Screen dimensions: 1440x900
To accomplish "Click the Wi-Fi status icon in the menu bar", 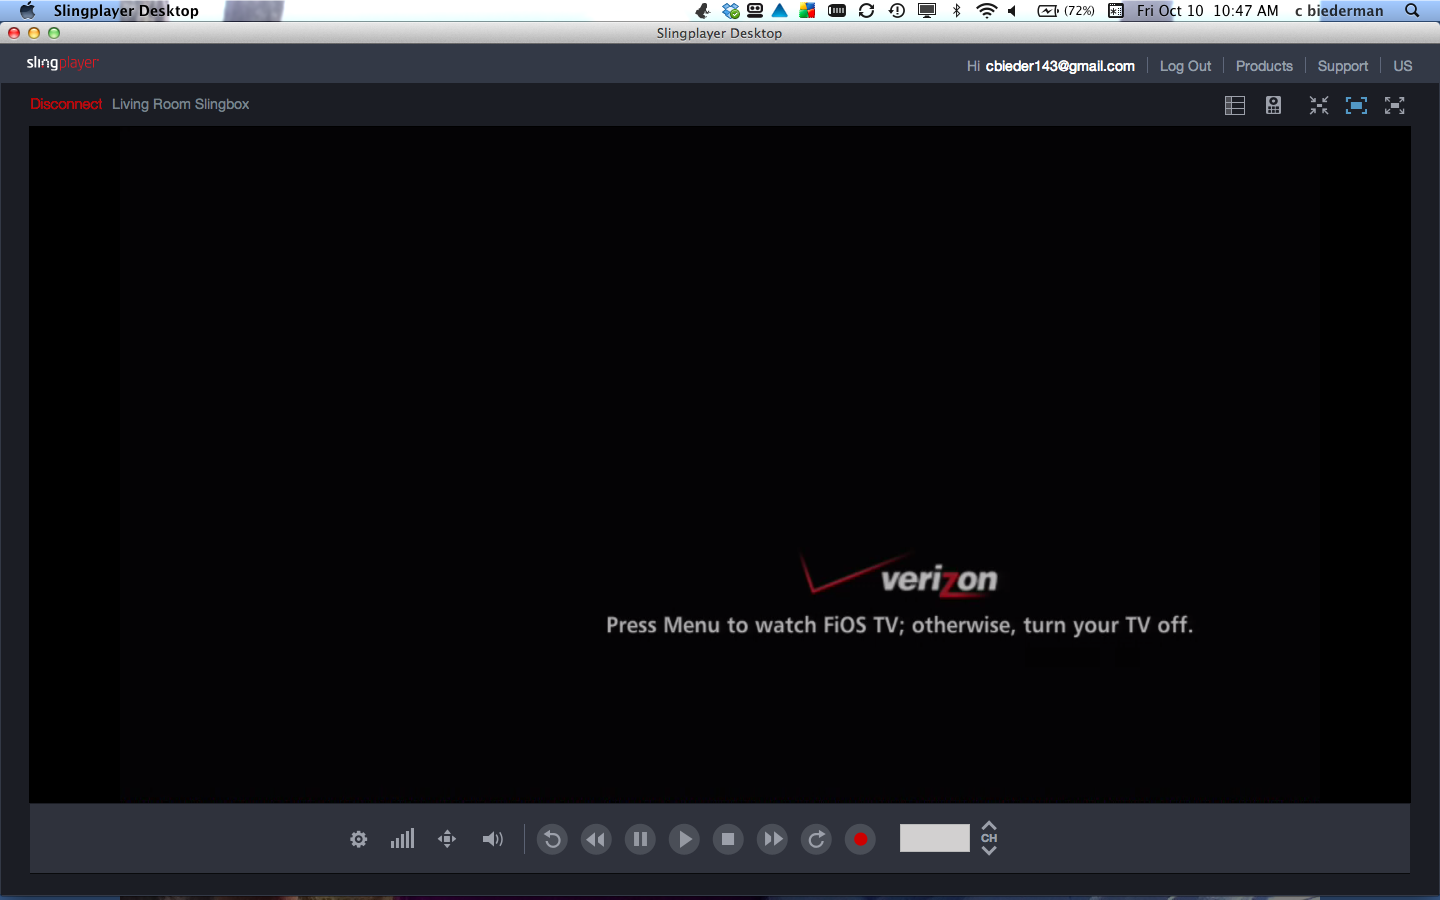I will pyautogui.click(x=987, y=10).
